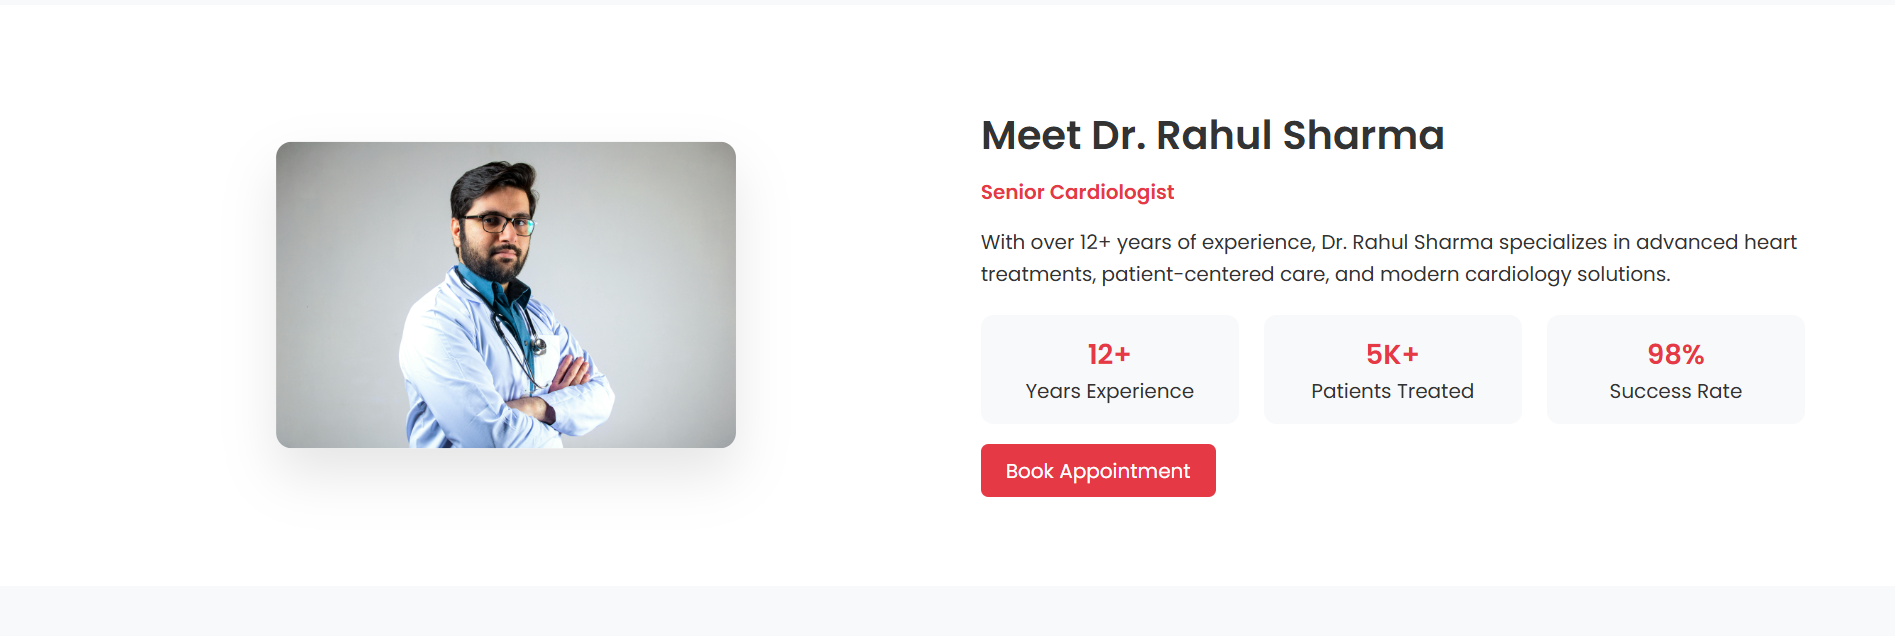Click the 98% Success Rate card
This screenshot has width=1895, height=636.
click(1676, 369)
